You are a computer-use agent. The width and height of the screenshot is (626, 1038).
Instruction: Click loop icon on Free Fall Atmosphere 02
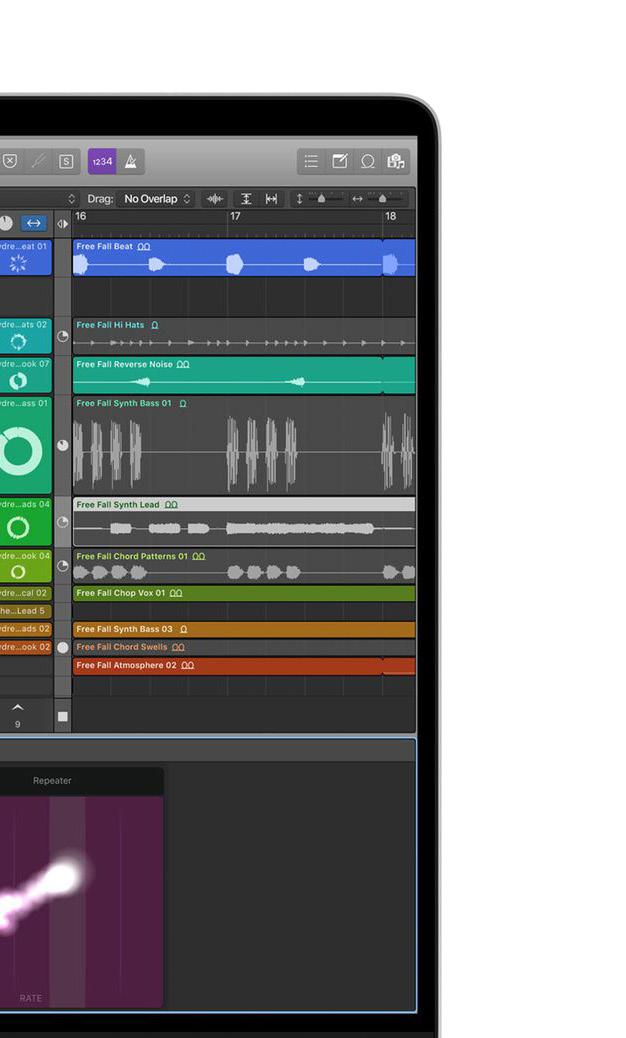[188, 666]
